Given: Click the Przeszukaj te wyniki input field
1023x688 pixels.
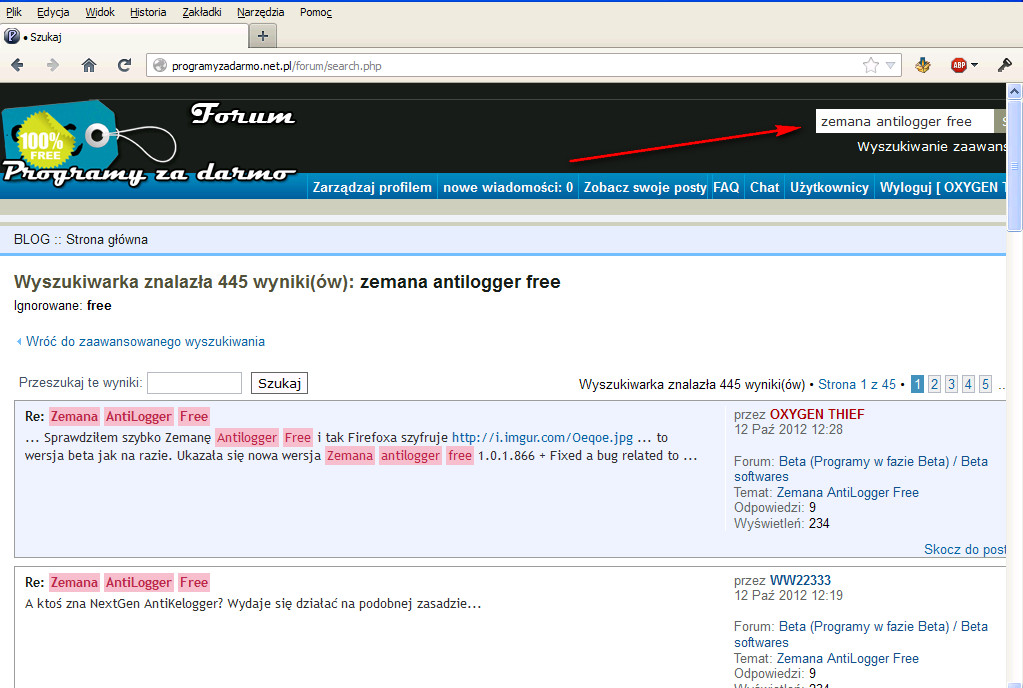Looking at the screenshot, I should click(x=194, y=383).
